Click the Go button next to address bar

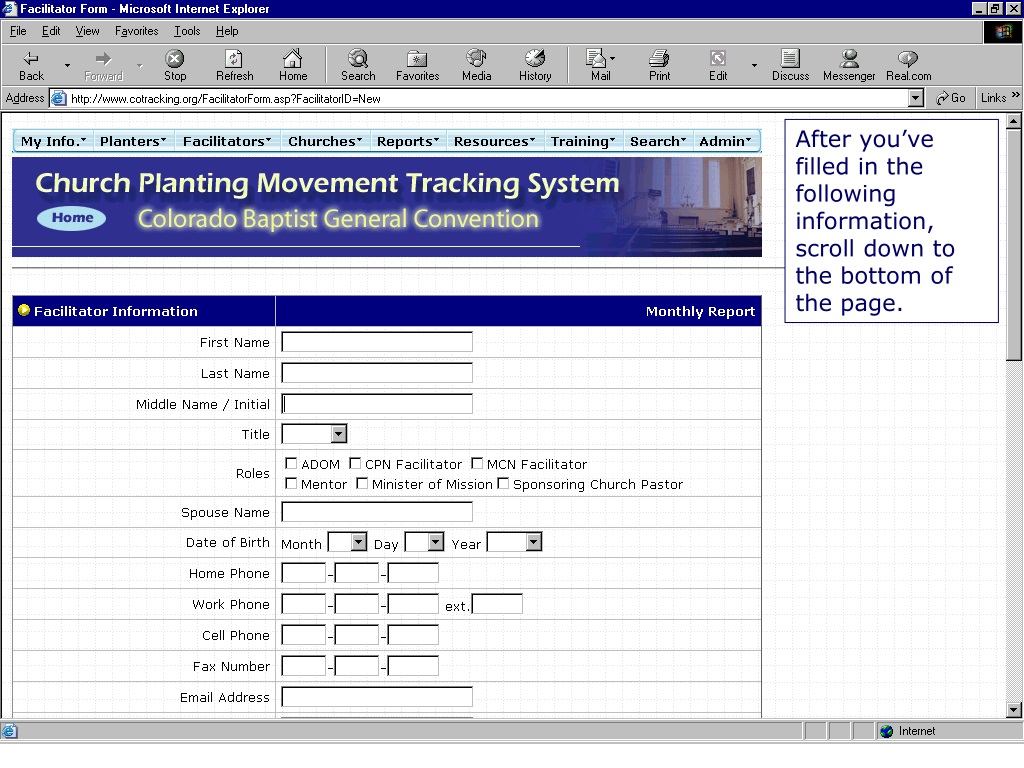click(950, 98)
